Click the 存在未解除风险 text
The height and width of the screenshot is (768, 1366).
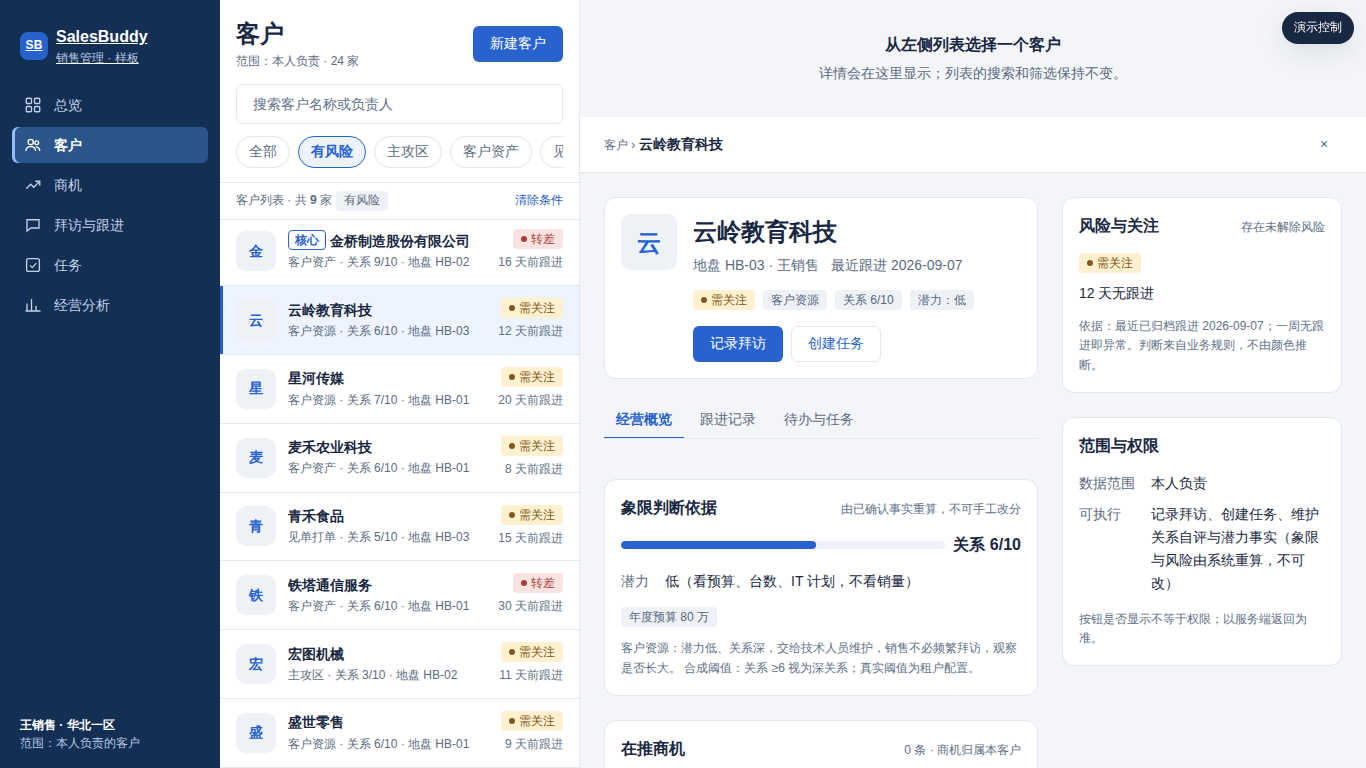[x=1283, y=227]
